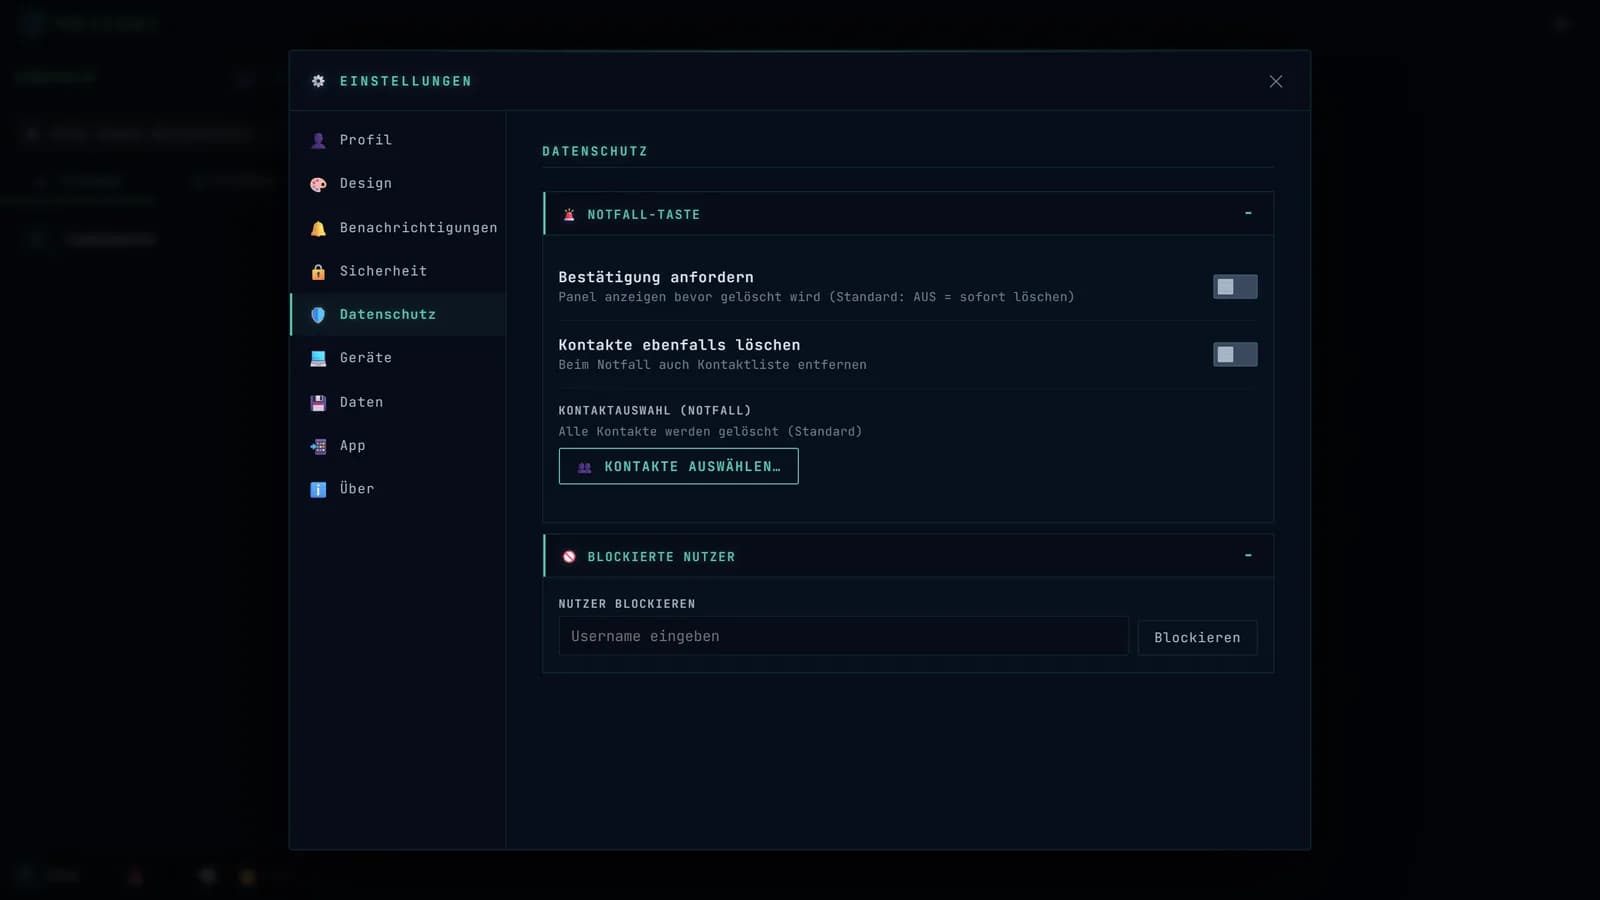Close the Einstellungen dialog
This screenshot has height=900, width=1600.
coord(1275,81)
